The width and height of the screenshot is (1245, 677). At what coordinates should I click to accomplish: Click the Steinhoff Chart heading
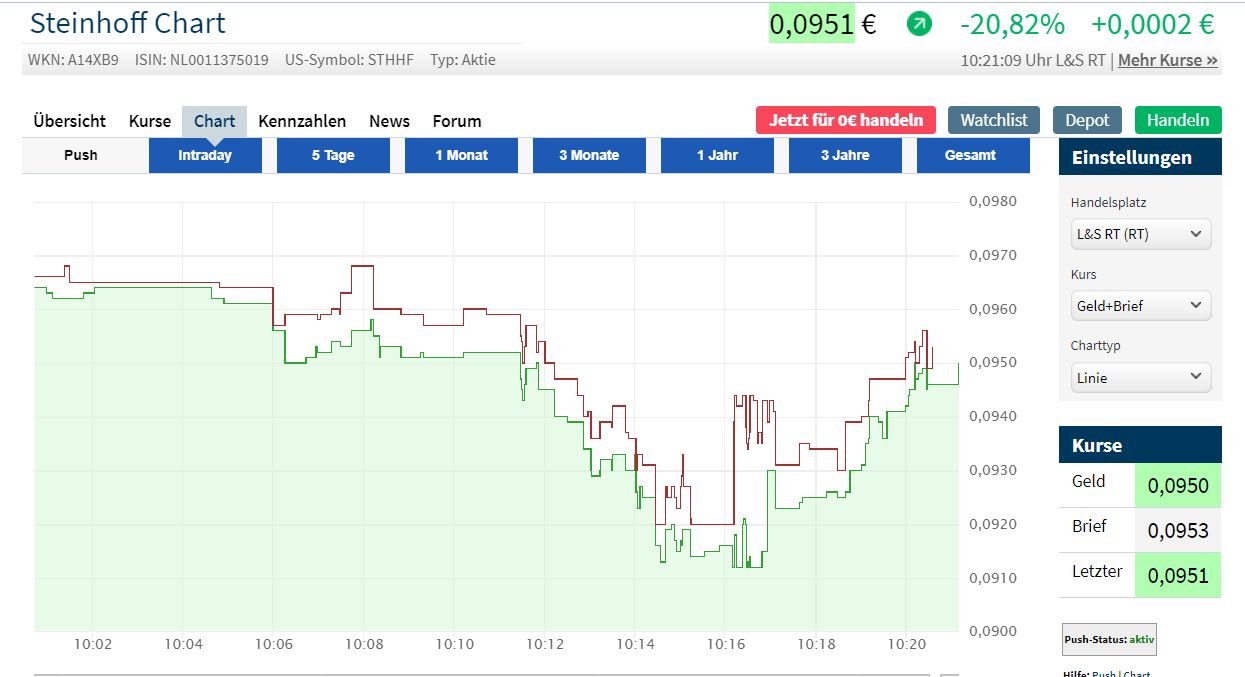128,23
